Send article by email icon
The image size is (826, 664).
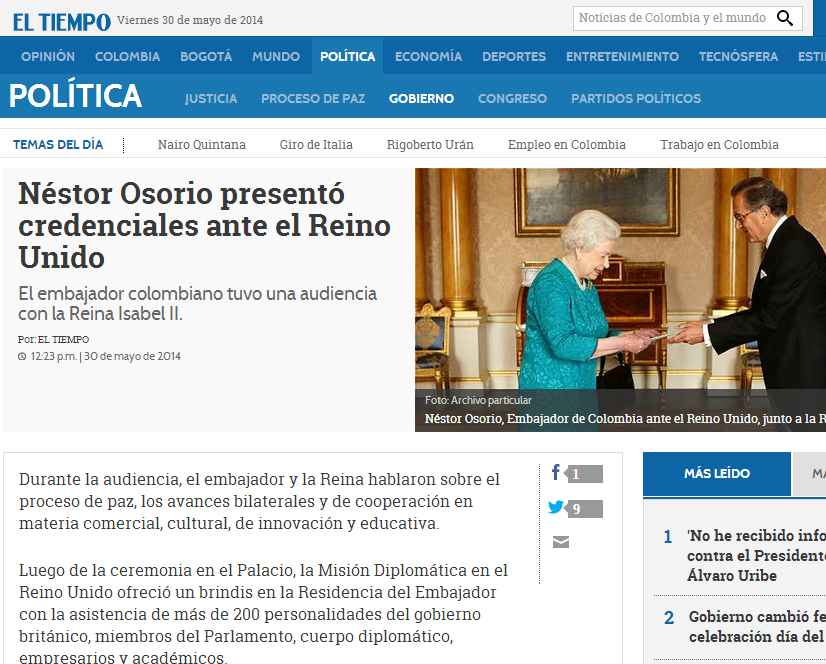coord(560,542)
